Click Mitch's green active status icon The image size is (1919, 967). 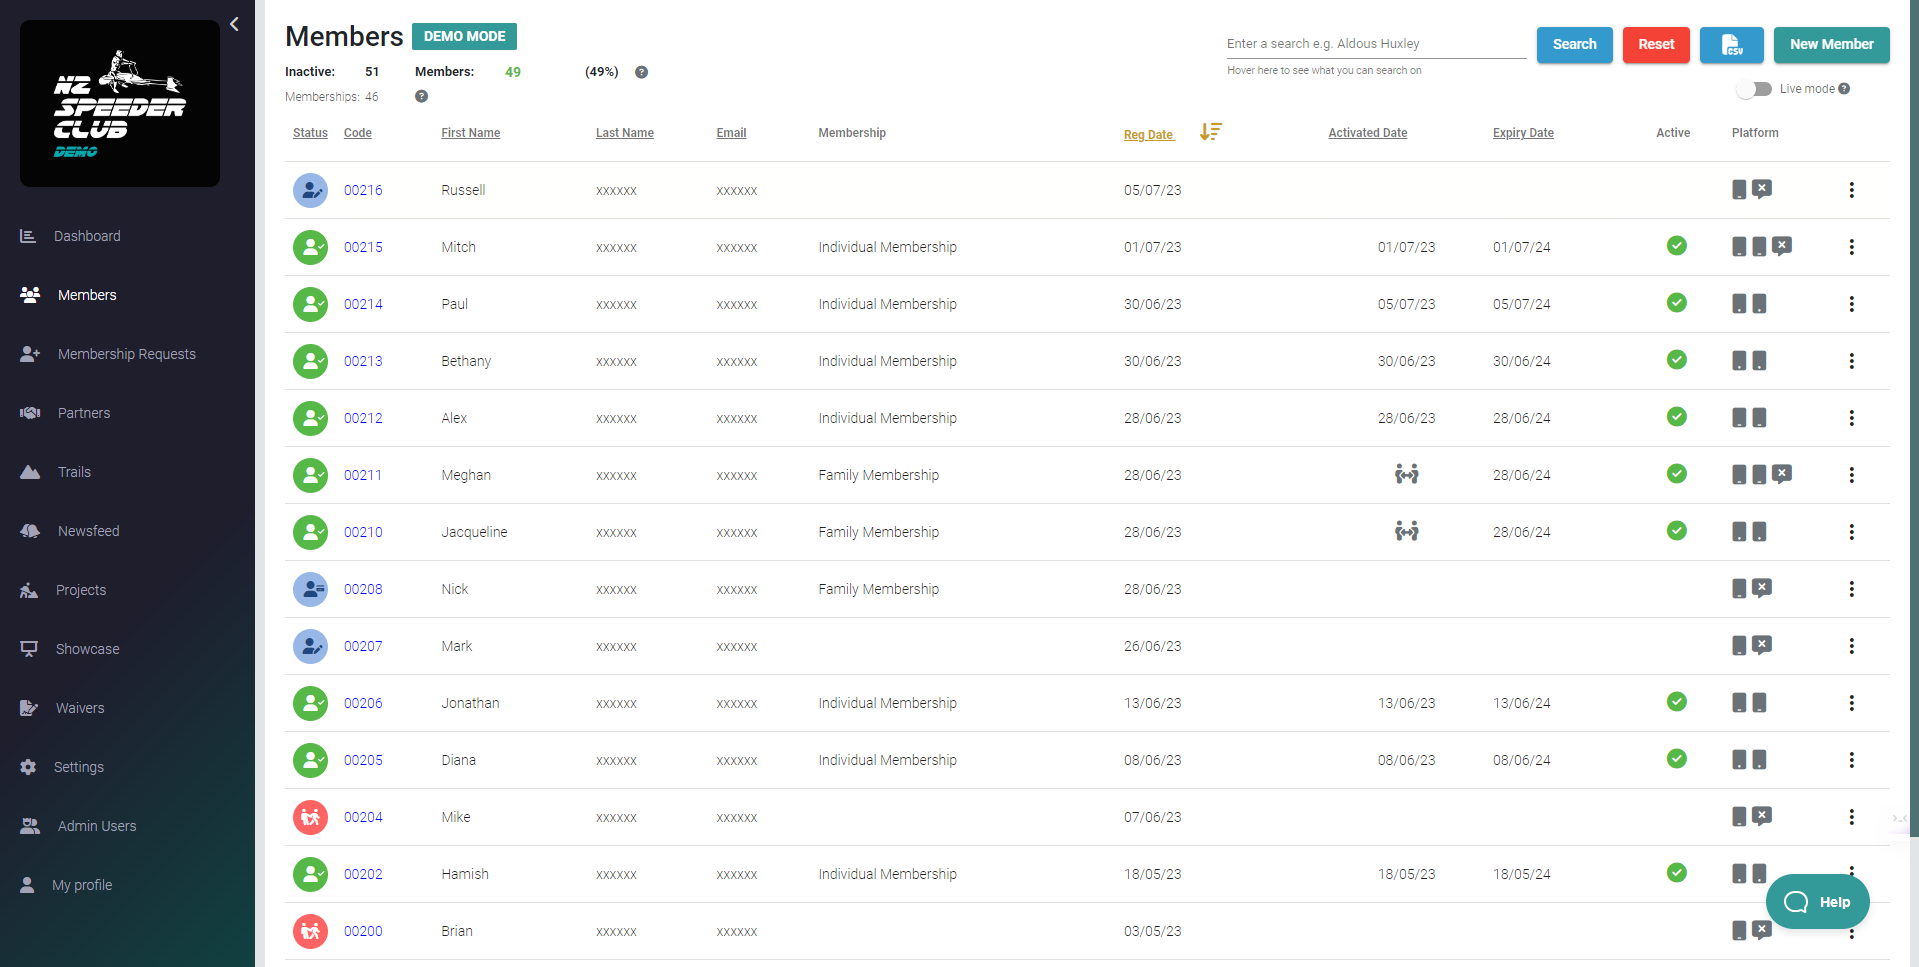click(310, 247)
